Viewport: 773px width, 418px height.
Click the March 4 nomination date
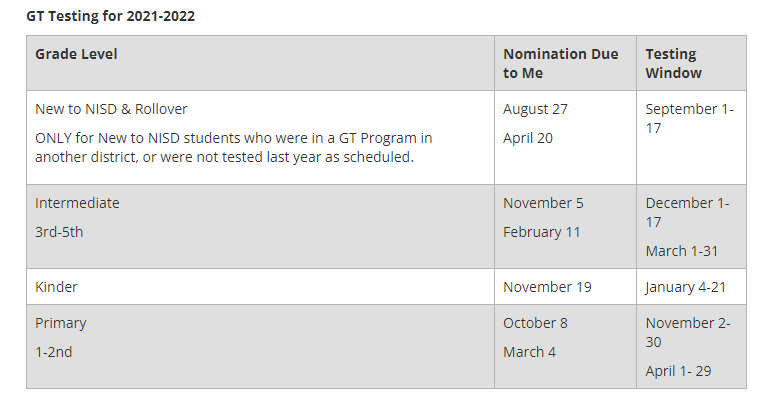point(530,352)
